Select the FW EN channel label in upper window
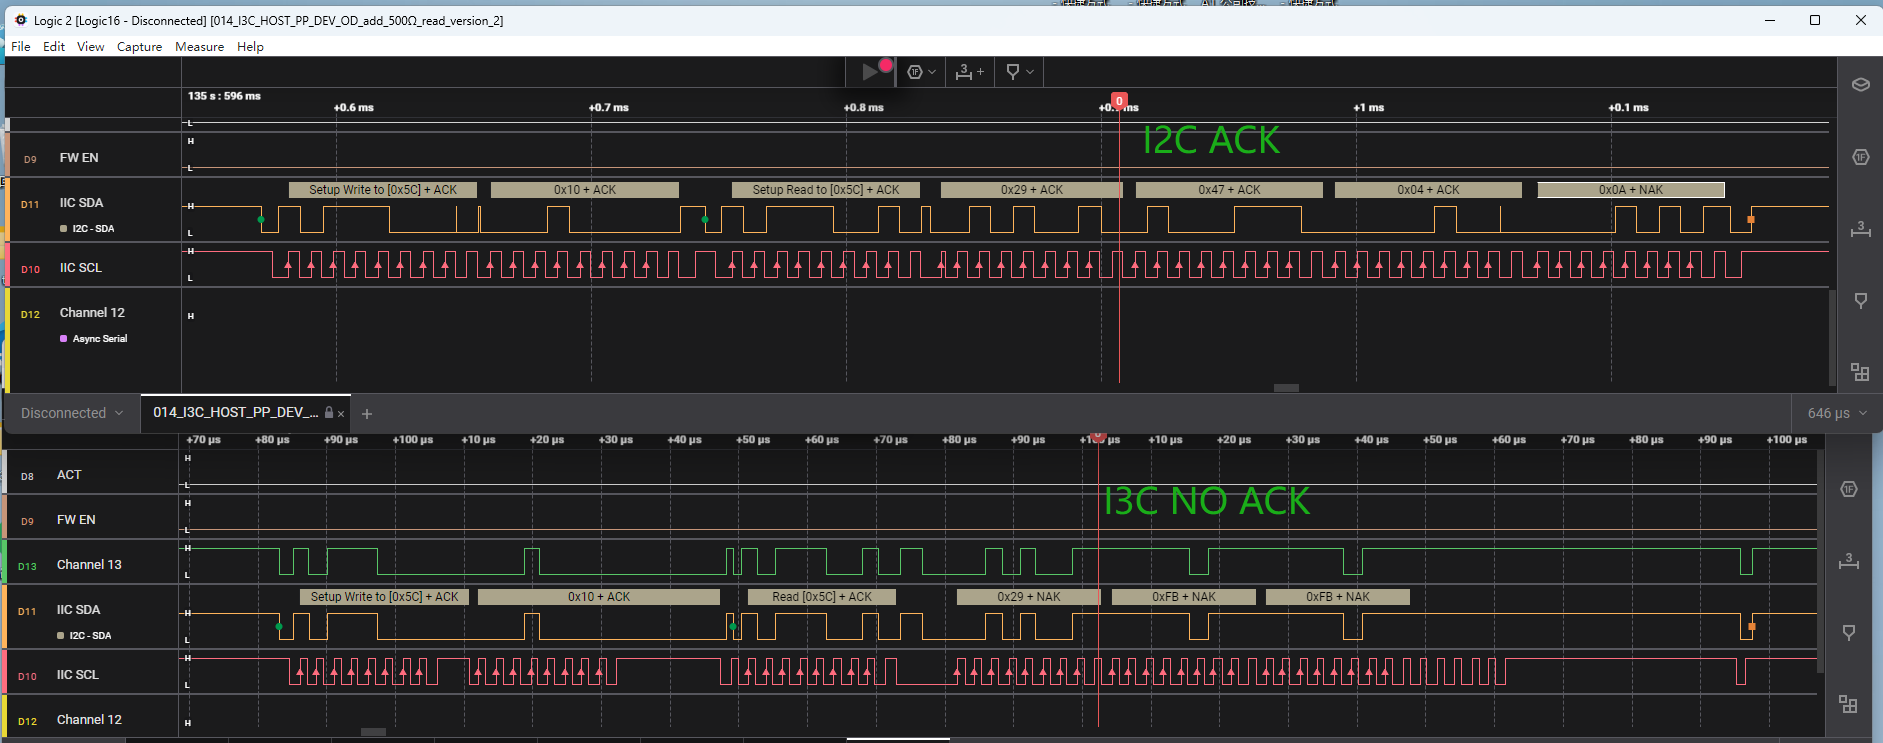1883x743 pixels. [79, 158]
